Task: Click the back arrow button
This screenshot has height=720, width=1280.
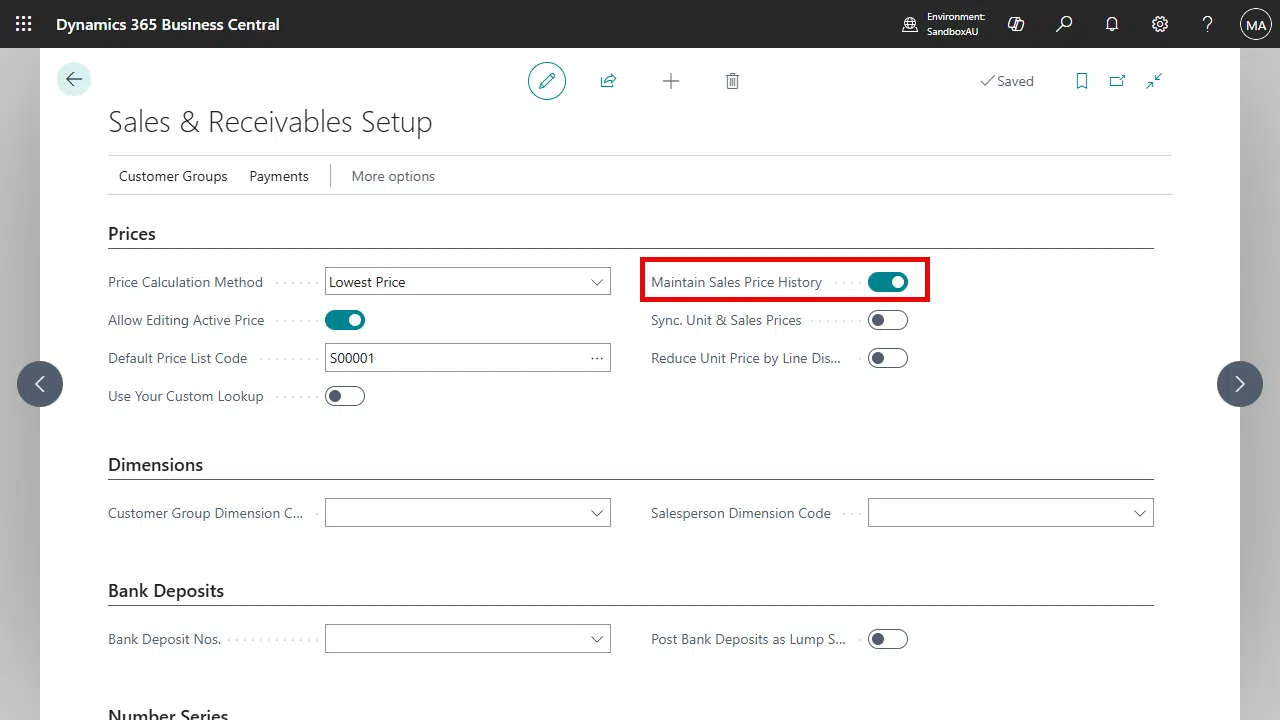Action: coord(74,80)
